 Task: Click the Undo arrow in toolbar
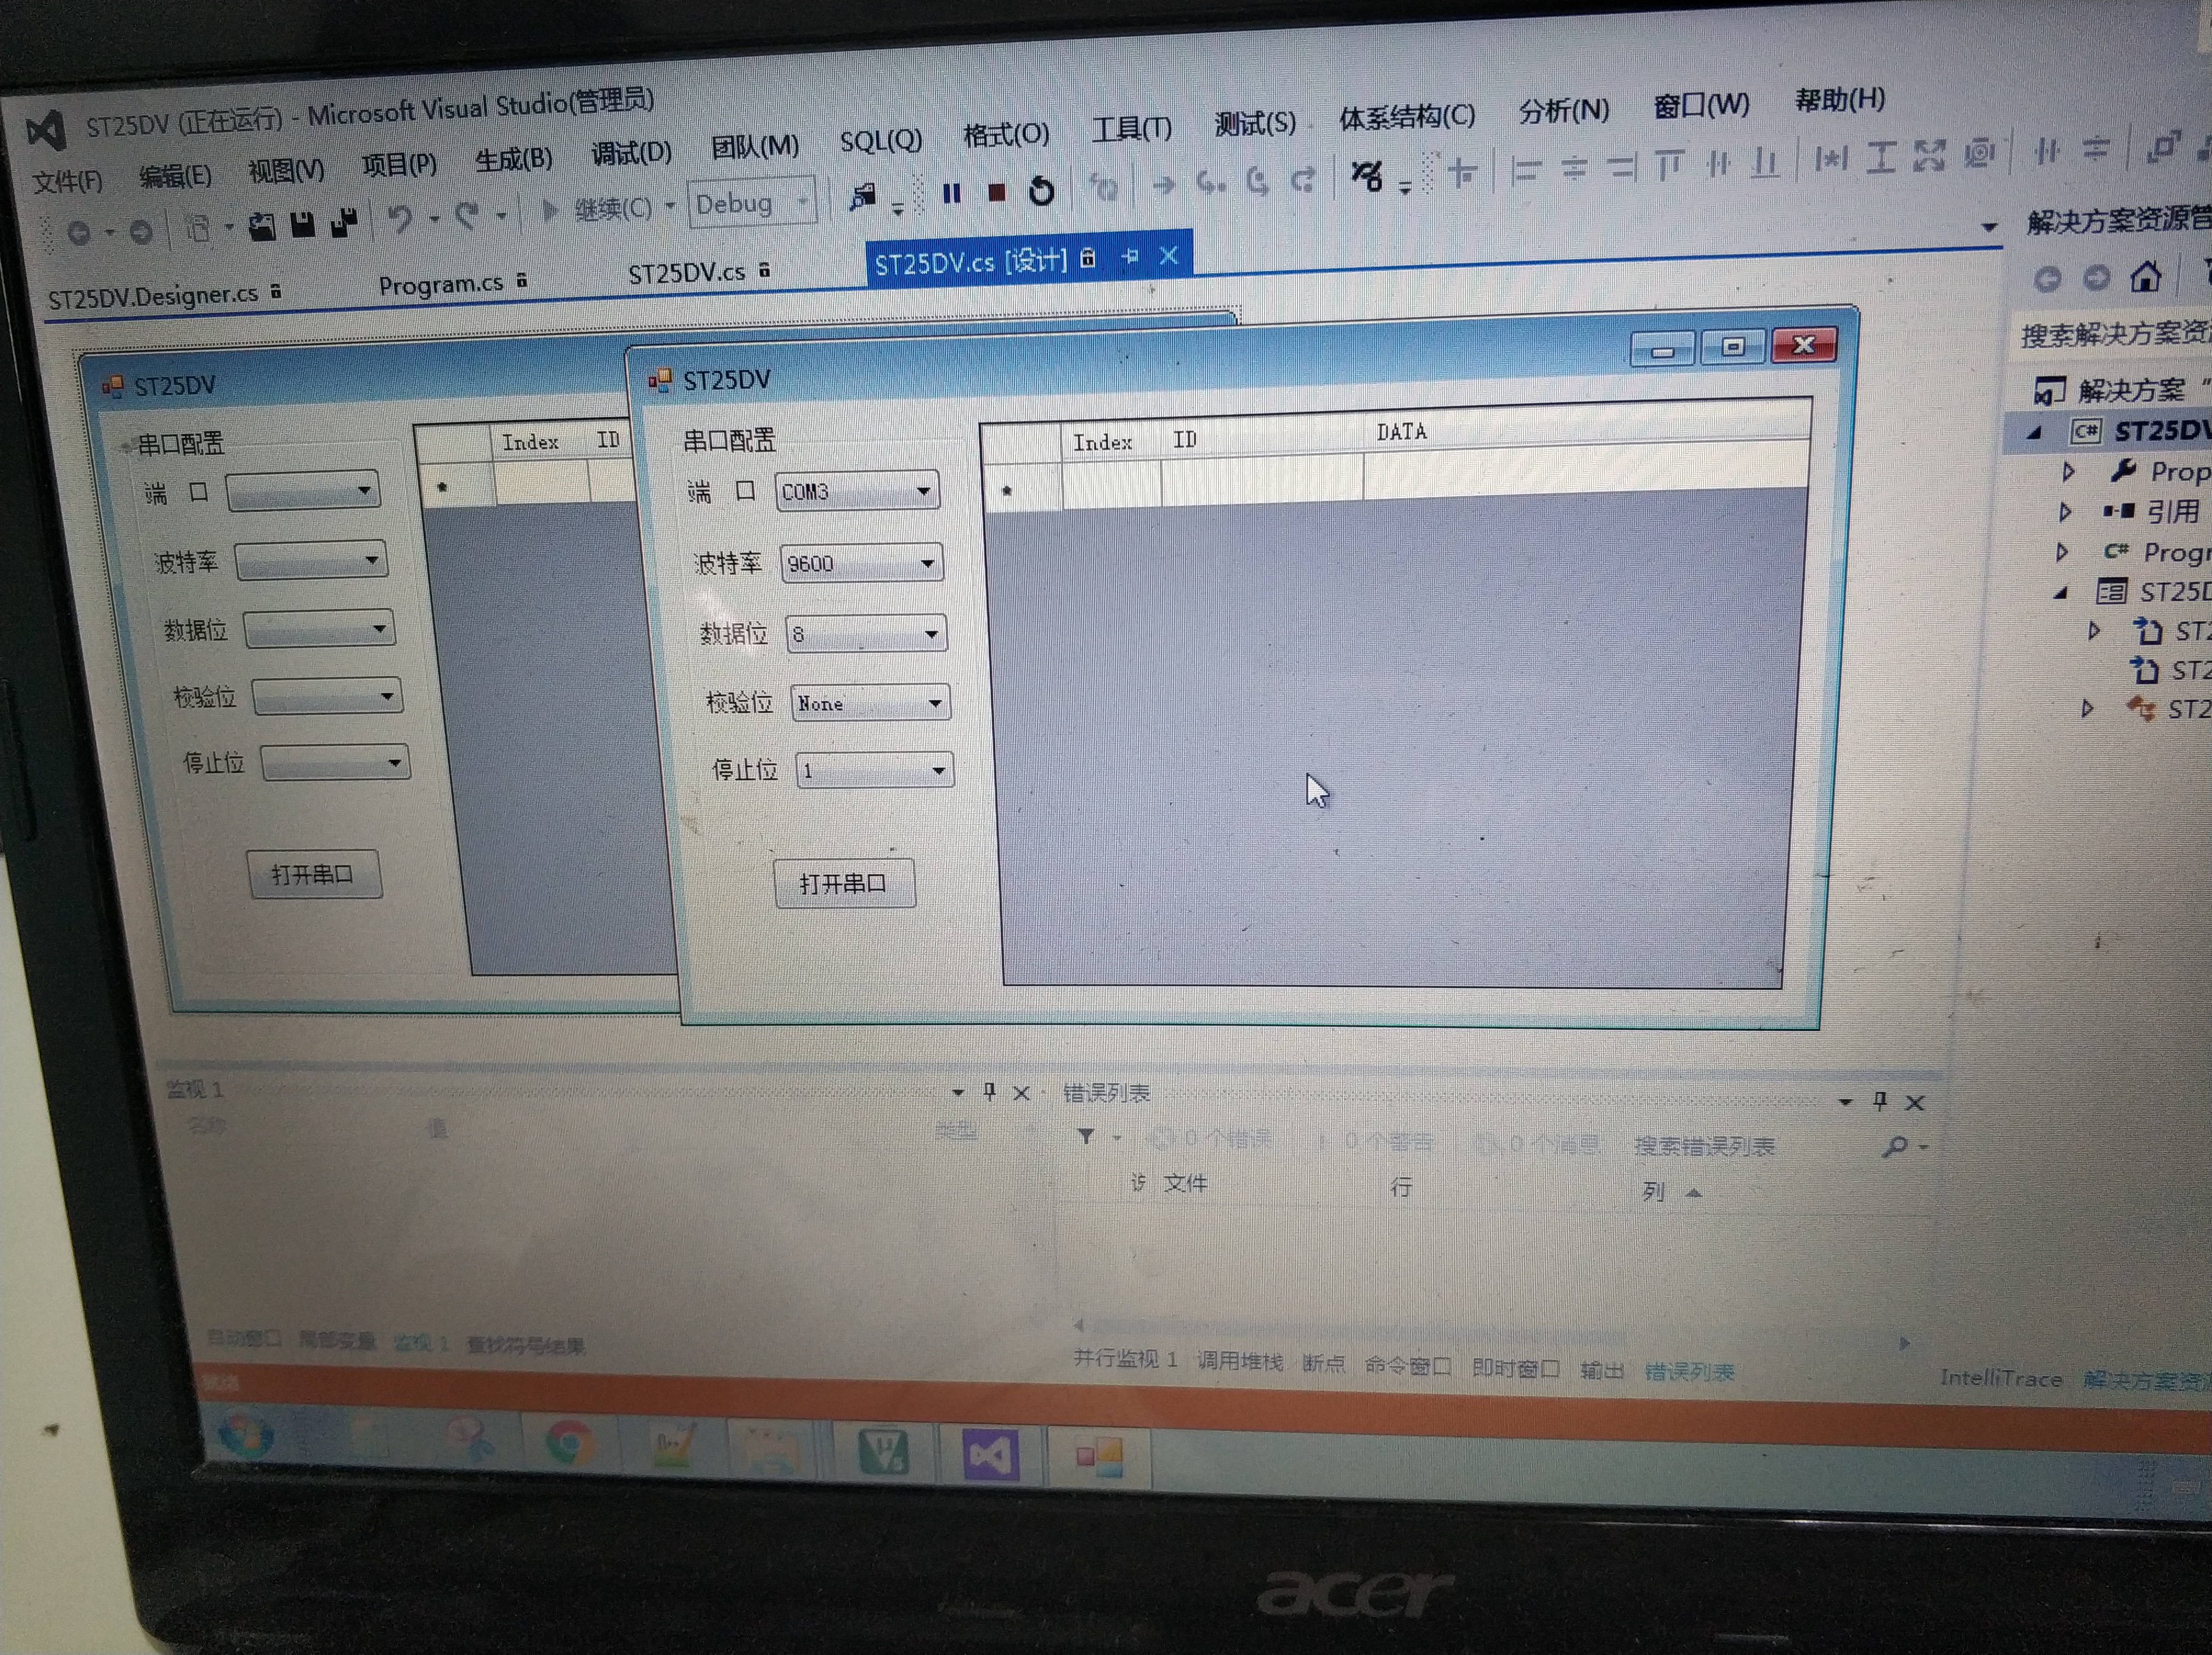[400, 218]
